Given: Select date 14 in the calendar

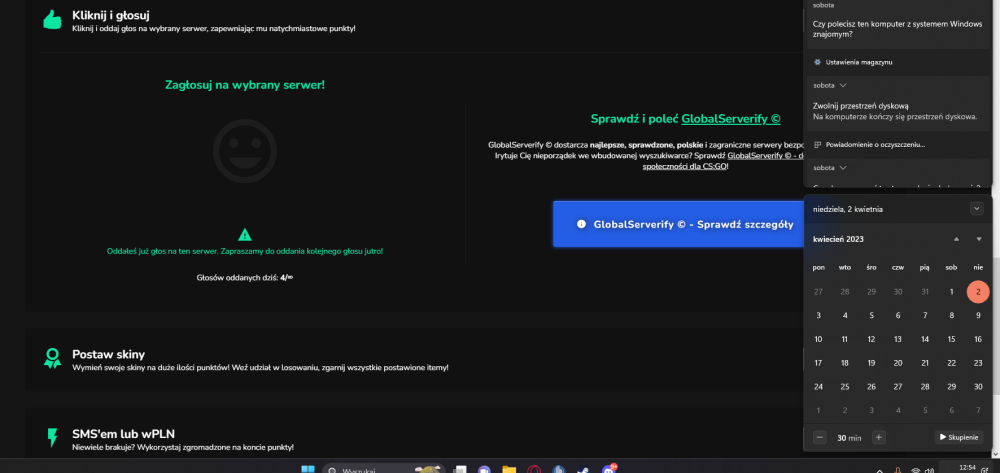Looking at the screenshot, I should (x=925, y=340).
